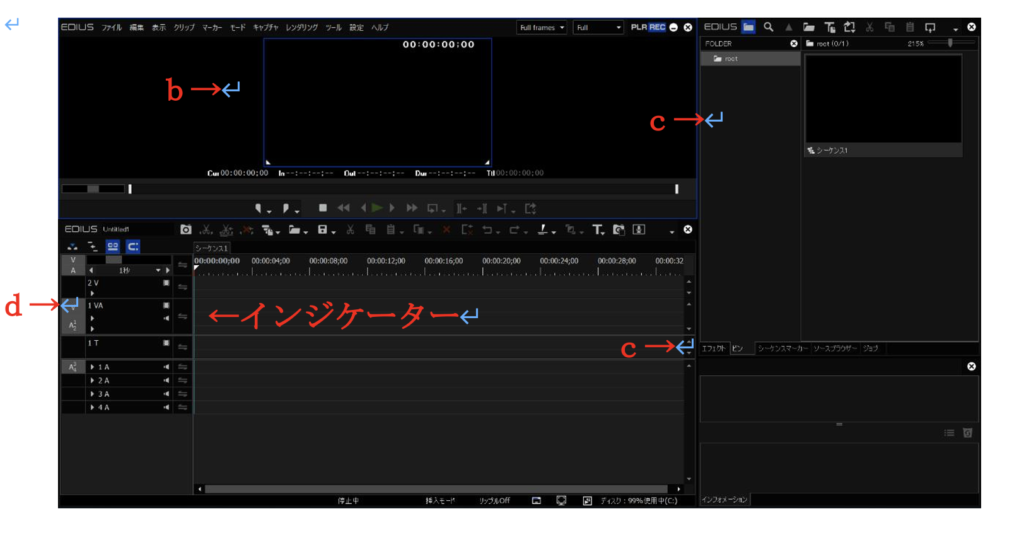Click the export button in player controls

click(530, 208)
